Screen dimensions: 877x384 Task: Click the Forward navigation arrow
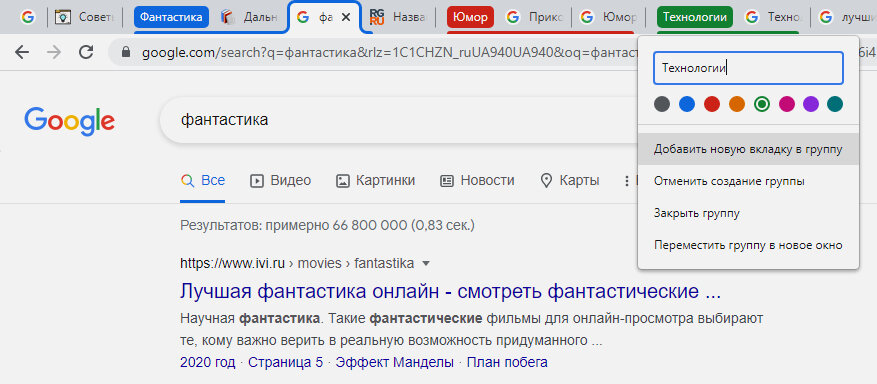54,52
